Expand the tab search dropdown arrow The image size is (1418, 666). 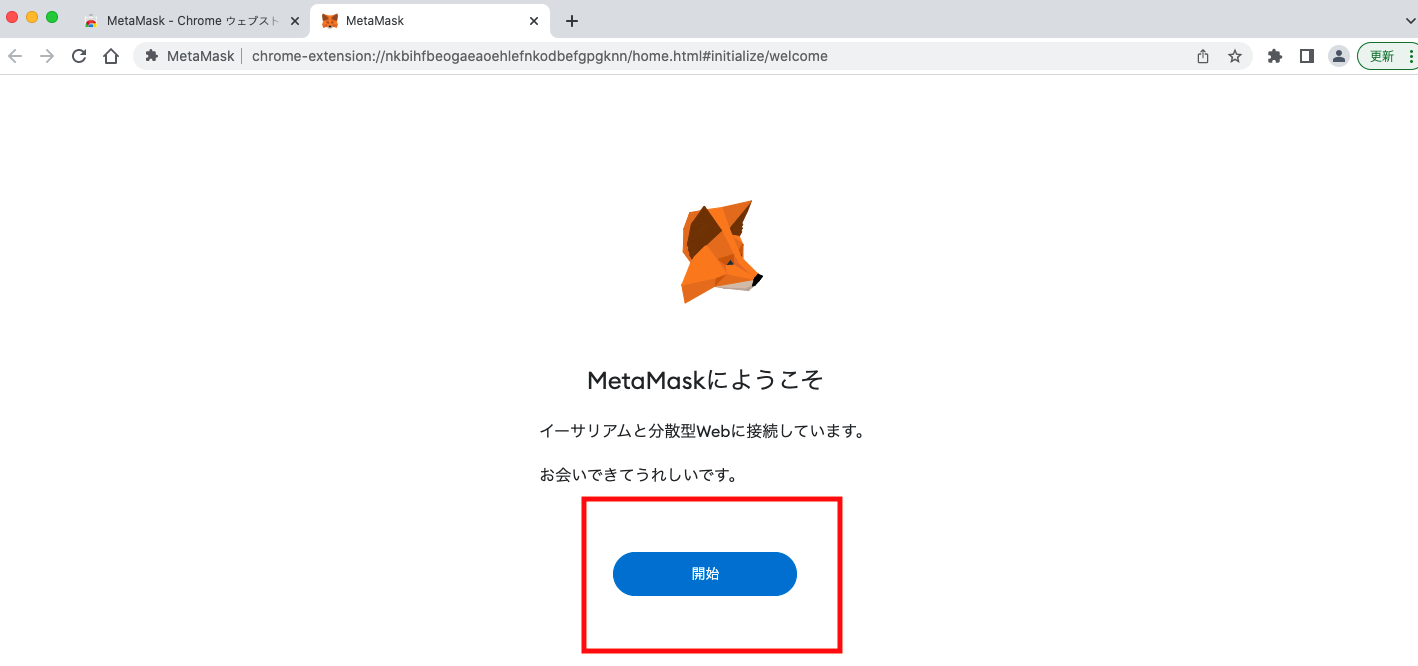click(x=1411, y=20)
